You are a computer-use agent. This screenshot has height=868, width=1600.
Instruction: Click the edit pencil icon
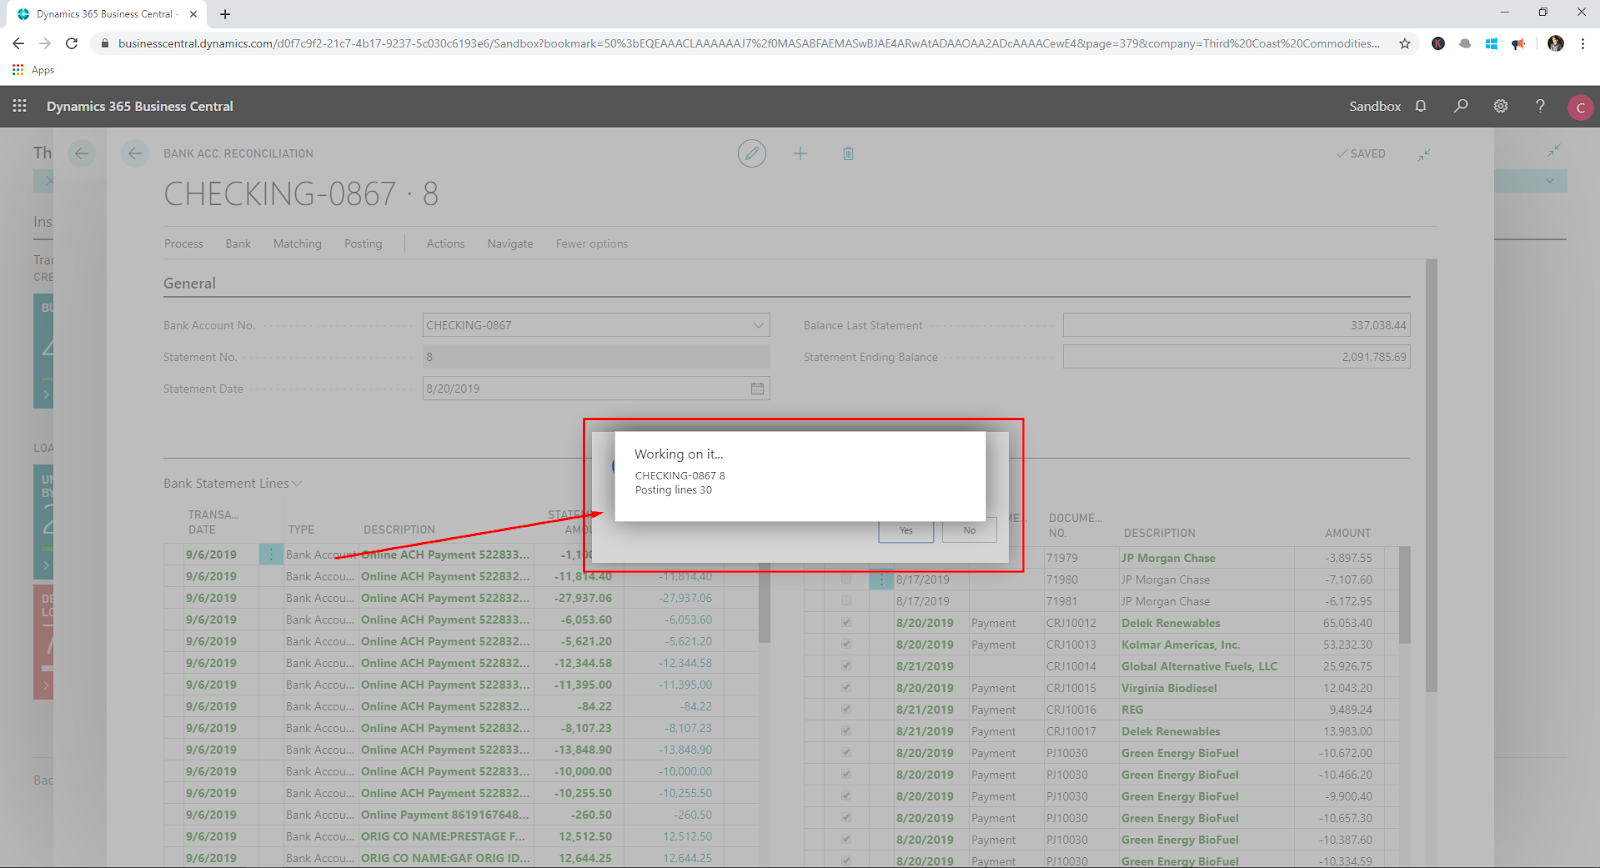coord(752,153)
